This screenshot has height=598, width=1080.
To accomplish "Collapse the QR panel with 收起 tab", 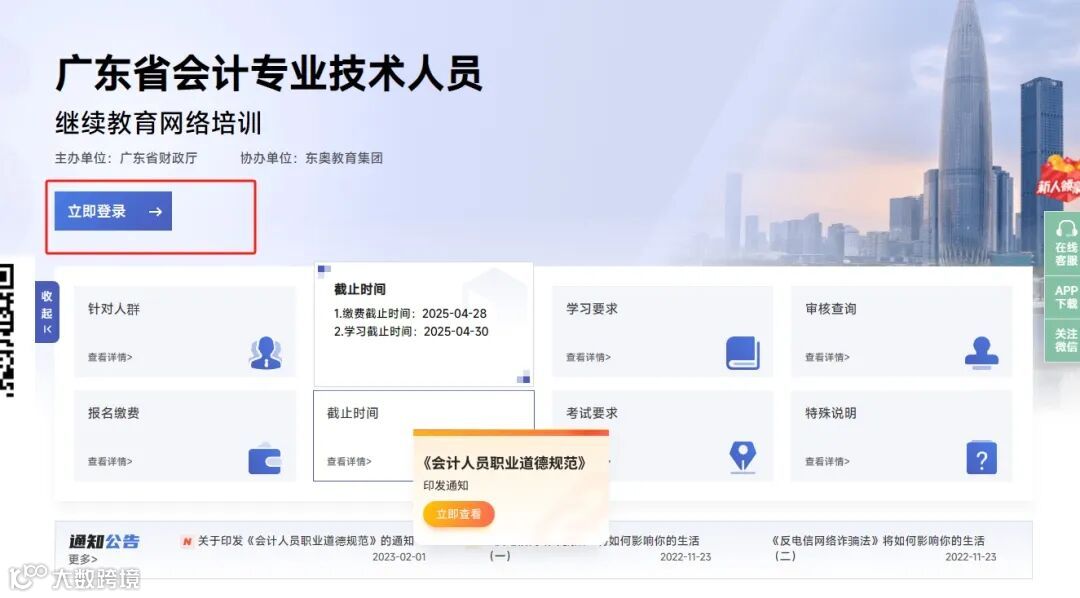I will [47, 311].
